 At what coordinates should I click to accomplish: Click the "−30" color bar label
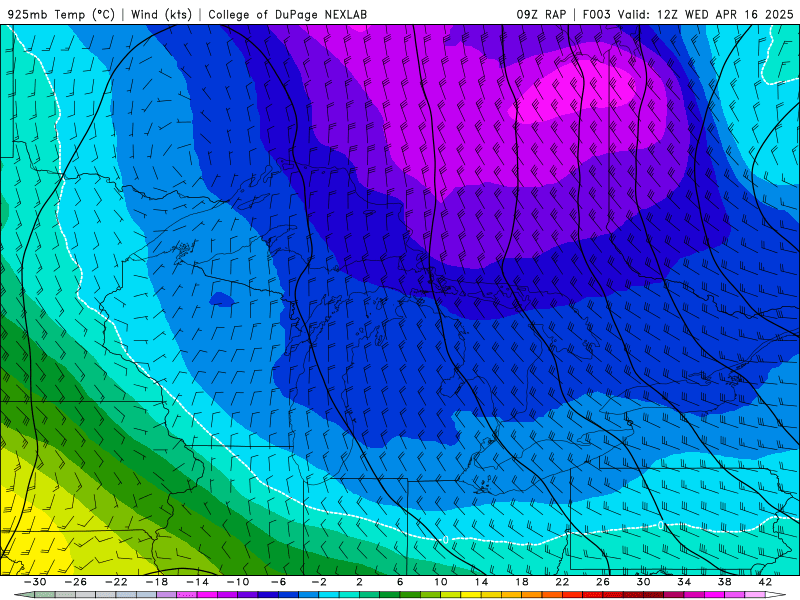point(35,582)
